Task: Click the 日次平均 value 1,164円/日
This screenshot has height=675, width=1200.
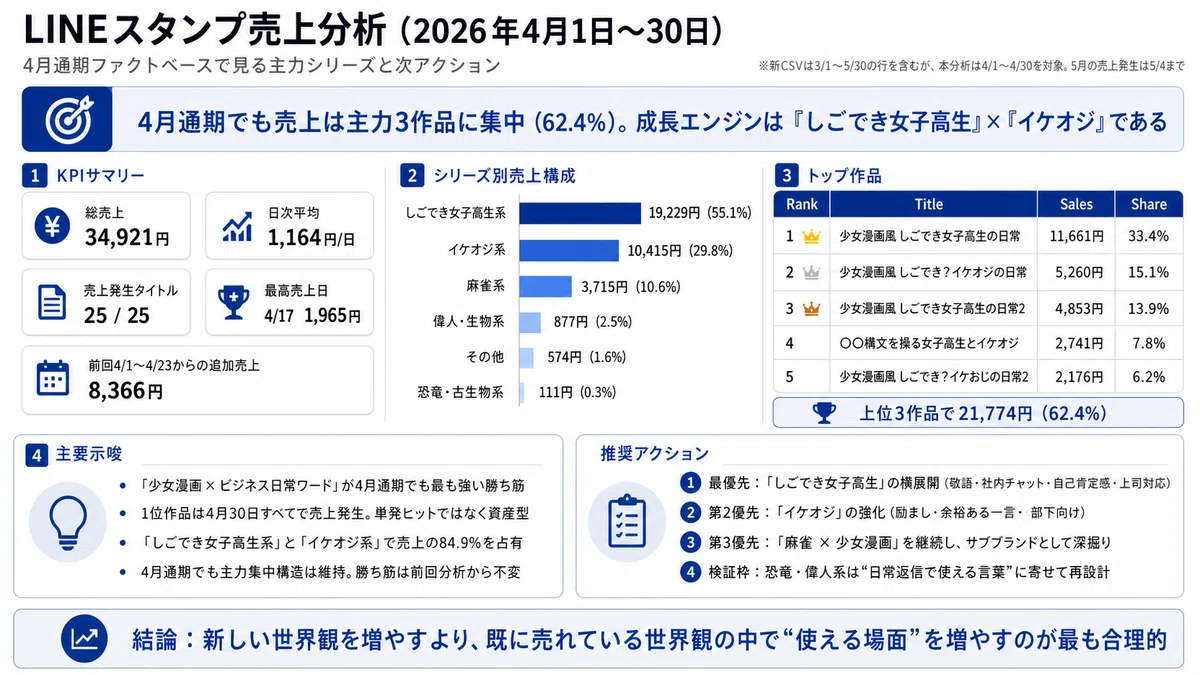Action: (x=311, y=237)
